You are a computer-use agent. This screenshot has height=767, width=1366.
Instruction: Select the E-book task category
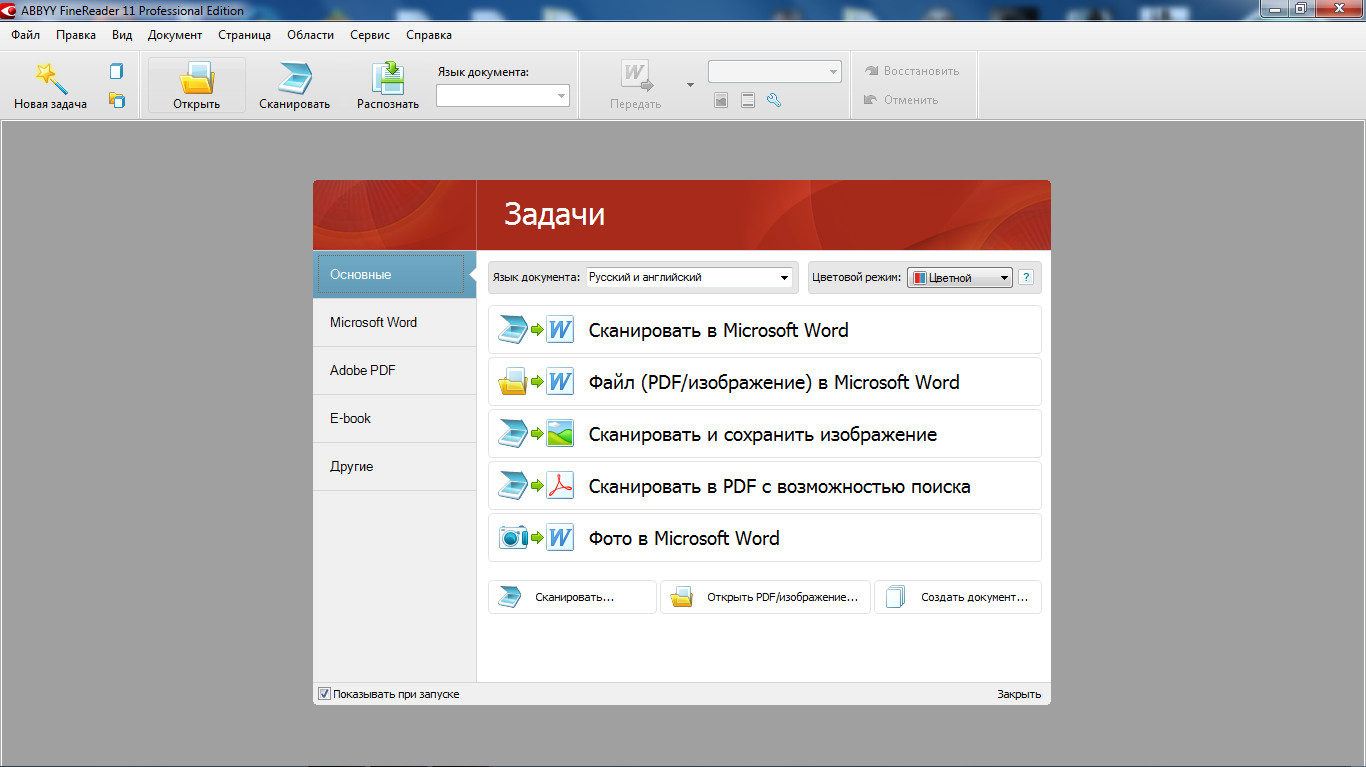tap(351, 418)
